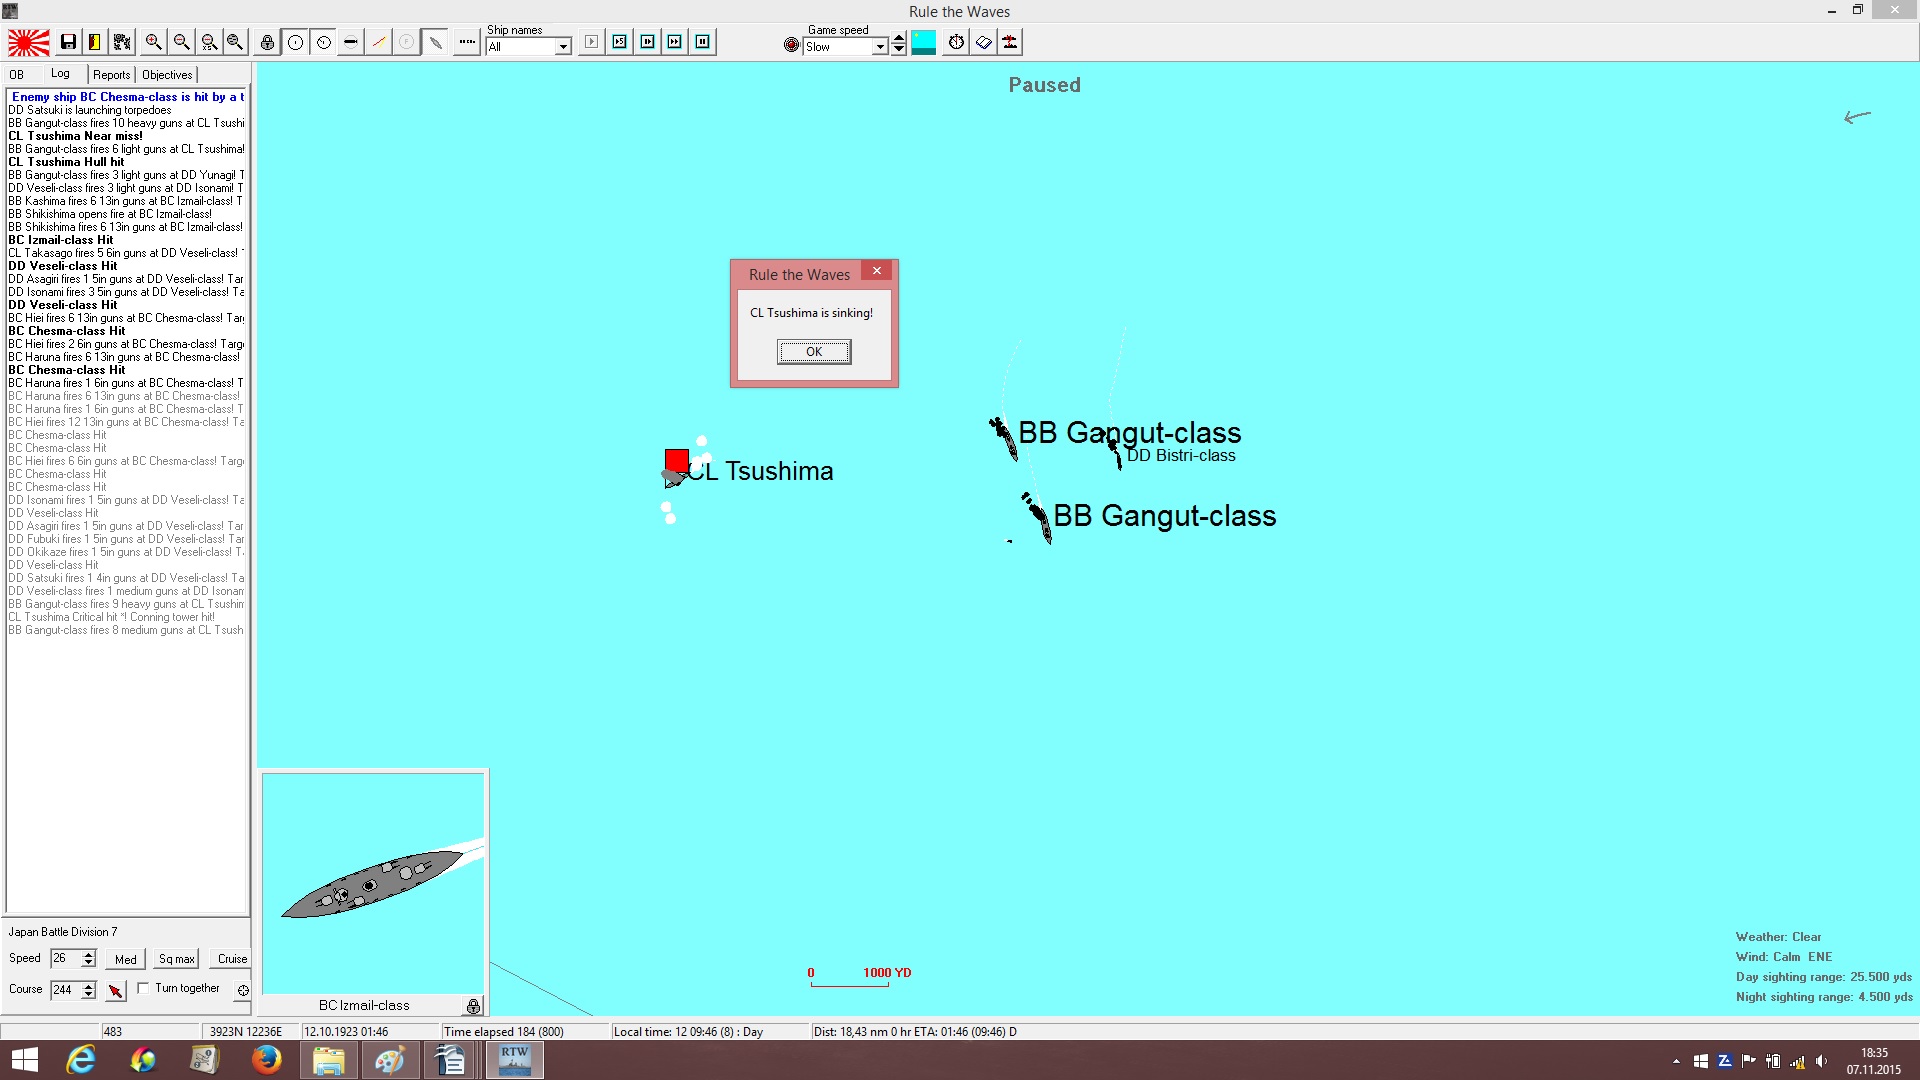The height and width of the screenshot is (1080, 1920).
Task: Click the dotted line toolbar icon
Action: 467,42
